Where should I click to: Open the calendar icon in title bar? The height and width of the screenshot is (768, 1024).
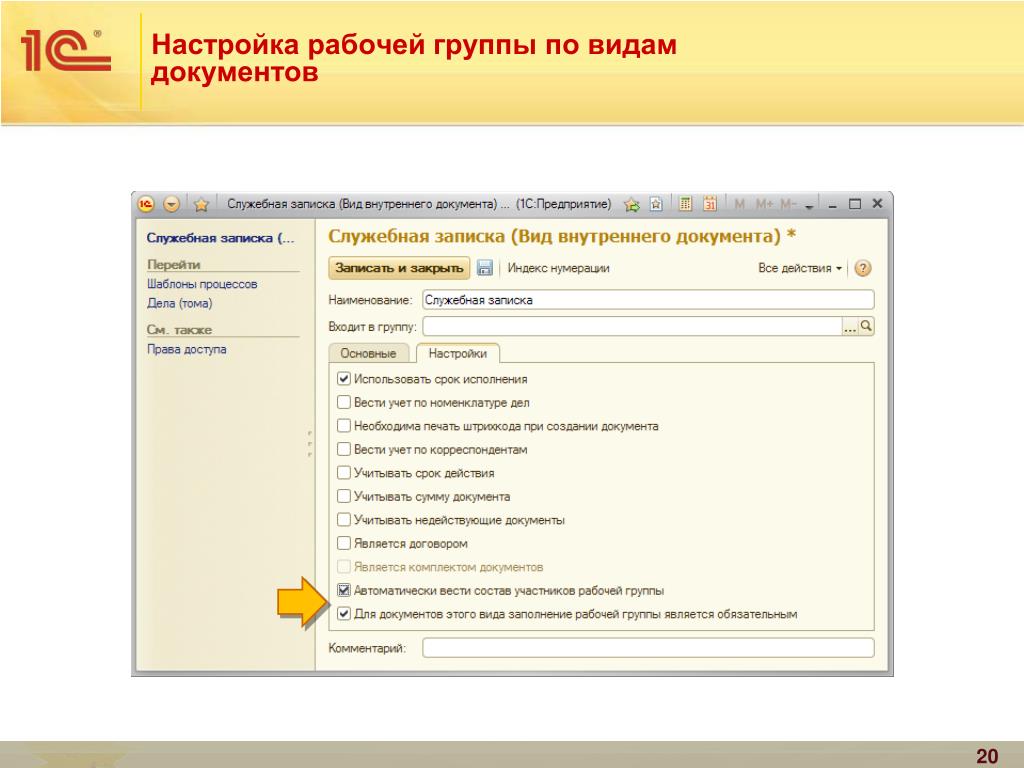(710, 204)
